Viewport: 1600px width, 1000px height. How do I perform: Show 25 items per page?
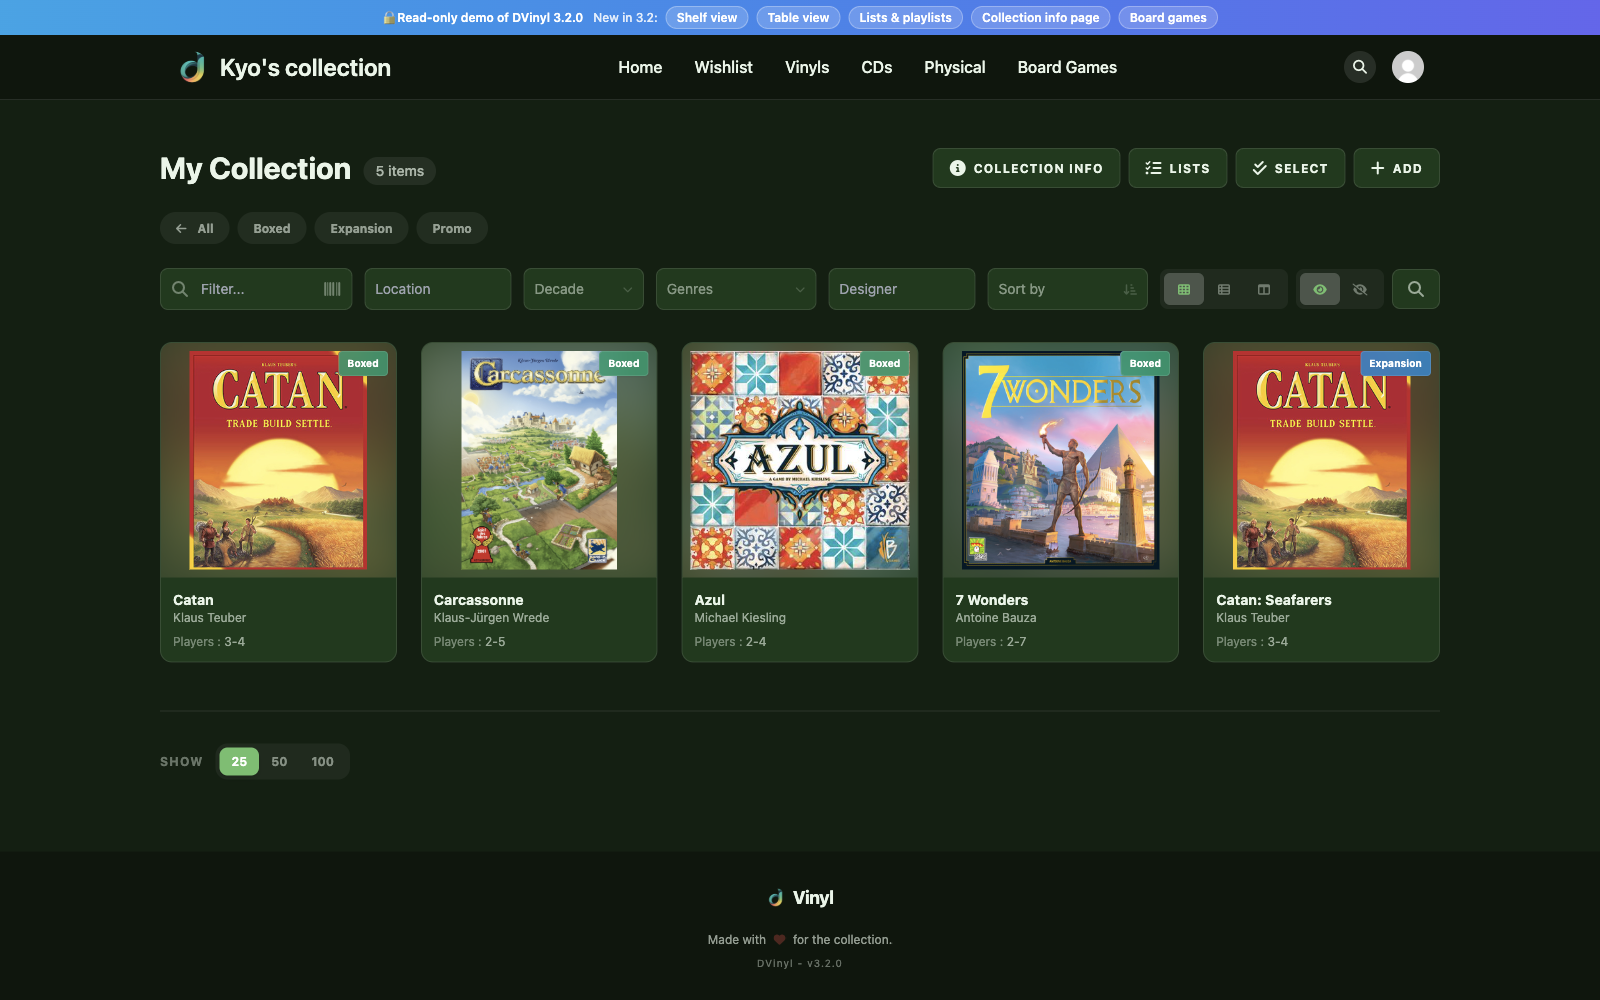(239, 761)
